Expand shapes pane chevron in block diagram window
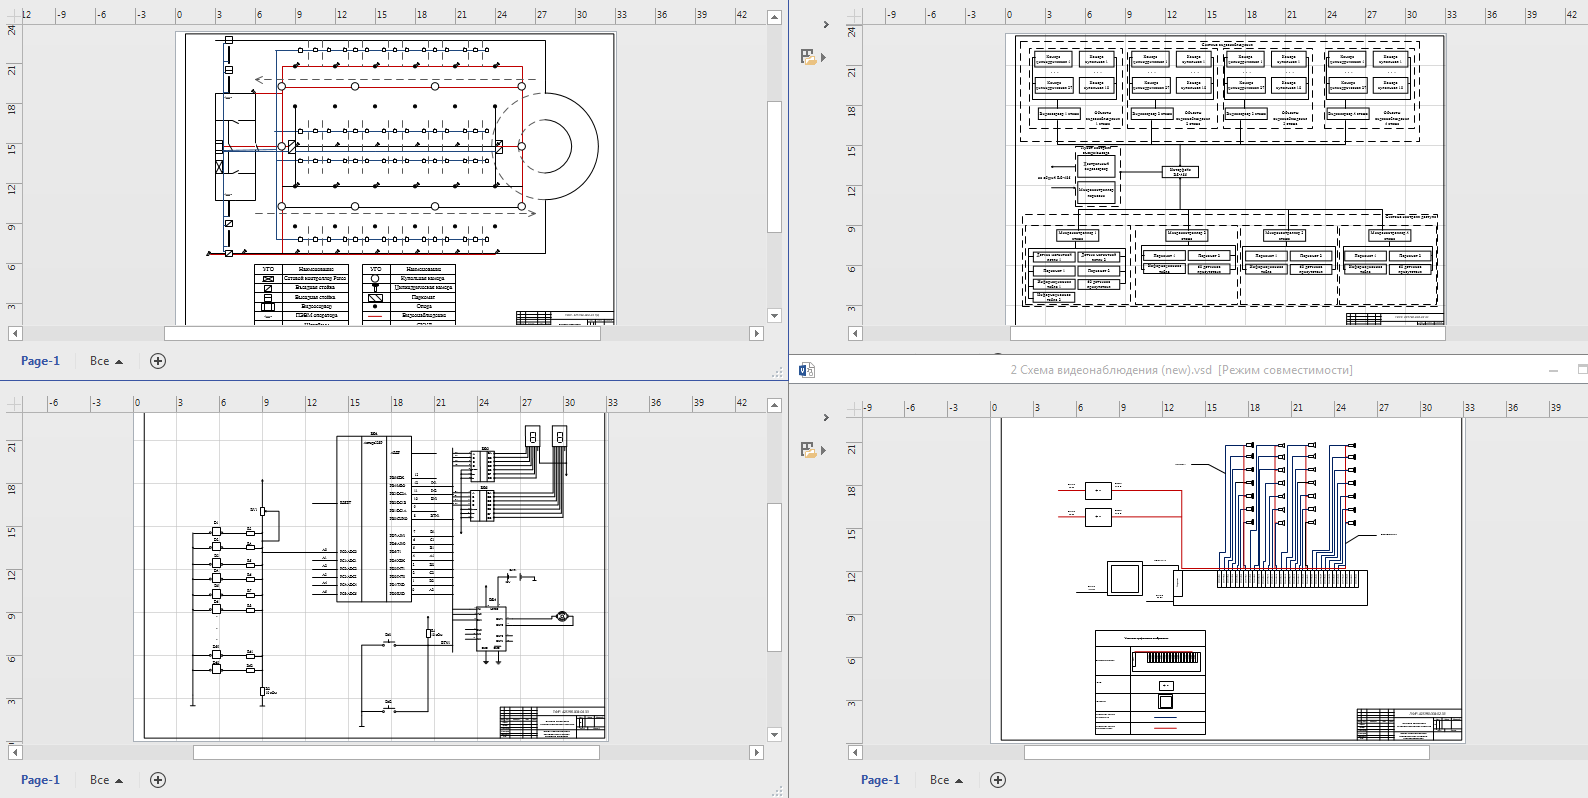 (x=826, y=25)
